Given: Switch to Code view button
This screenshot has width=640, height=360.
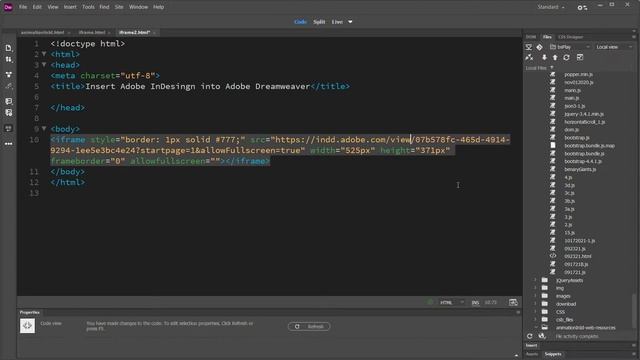Looking at the screenshot, I should (300, 22).
